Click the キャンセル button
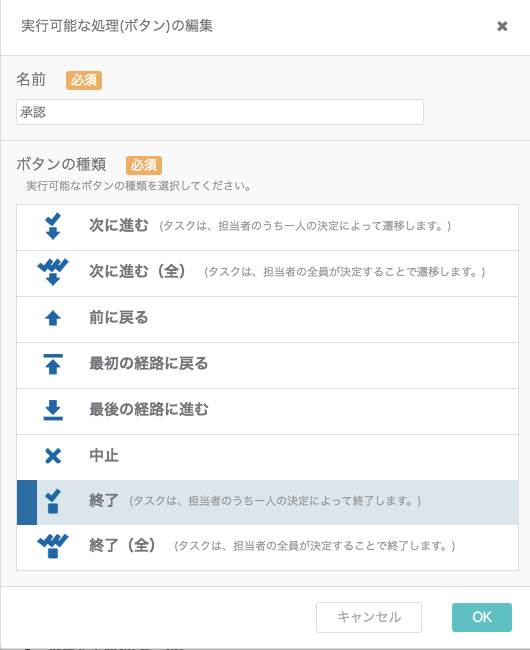530x650 pixels. pyautogui.click(x=369, y=617)
